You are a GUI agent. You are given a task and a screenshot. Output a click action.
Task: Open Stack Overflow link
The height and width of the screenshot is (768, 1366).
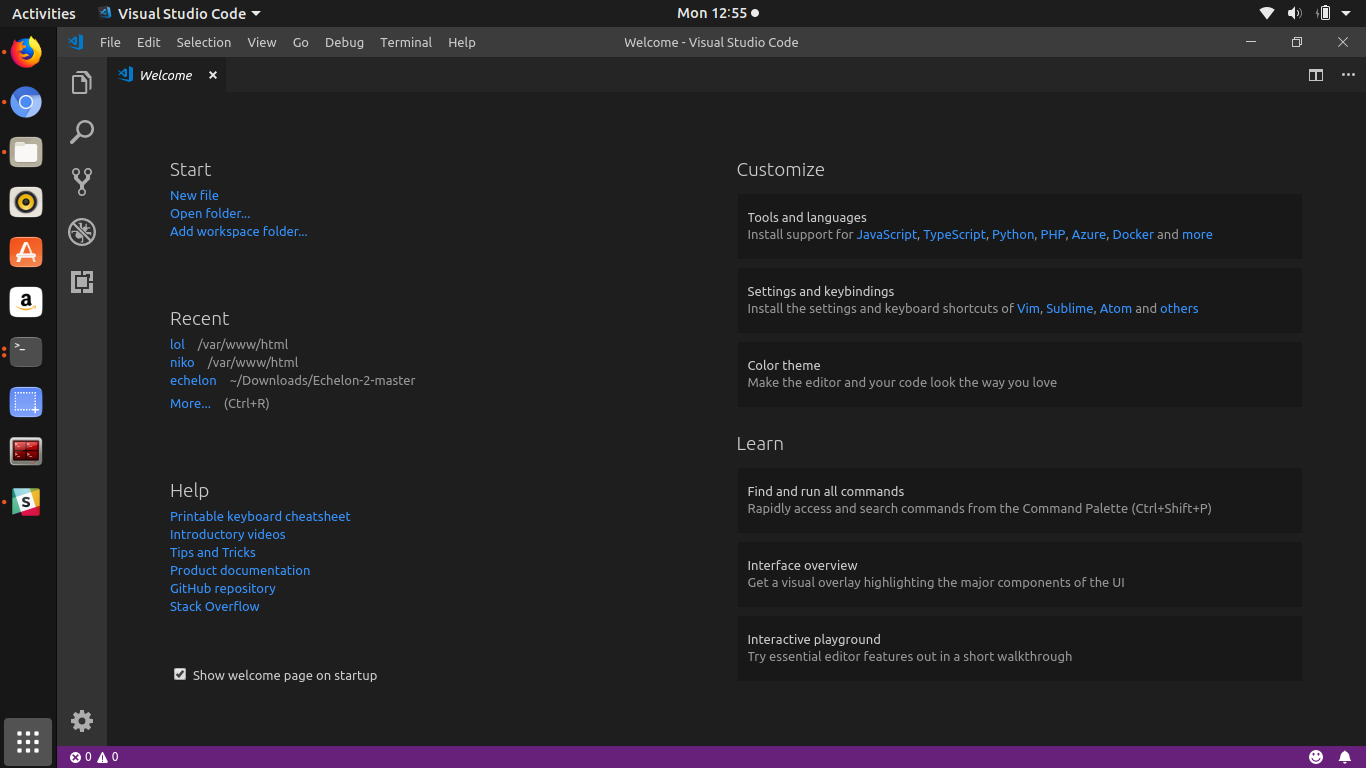[x=215, y=606]
